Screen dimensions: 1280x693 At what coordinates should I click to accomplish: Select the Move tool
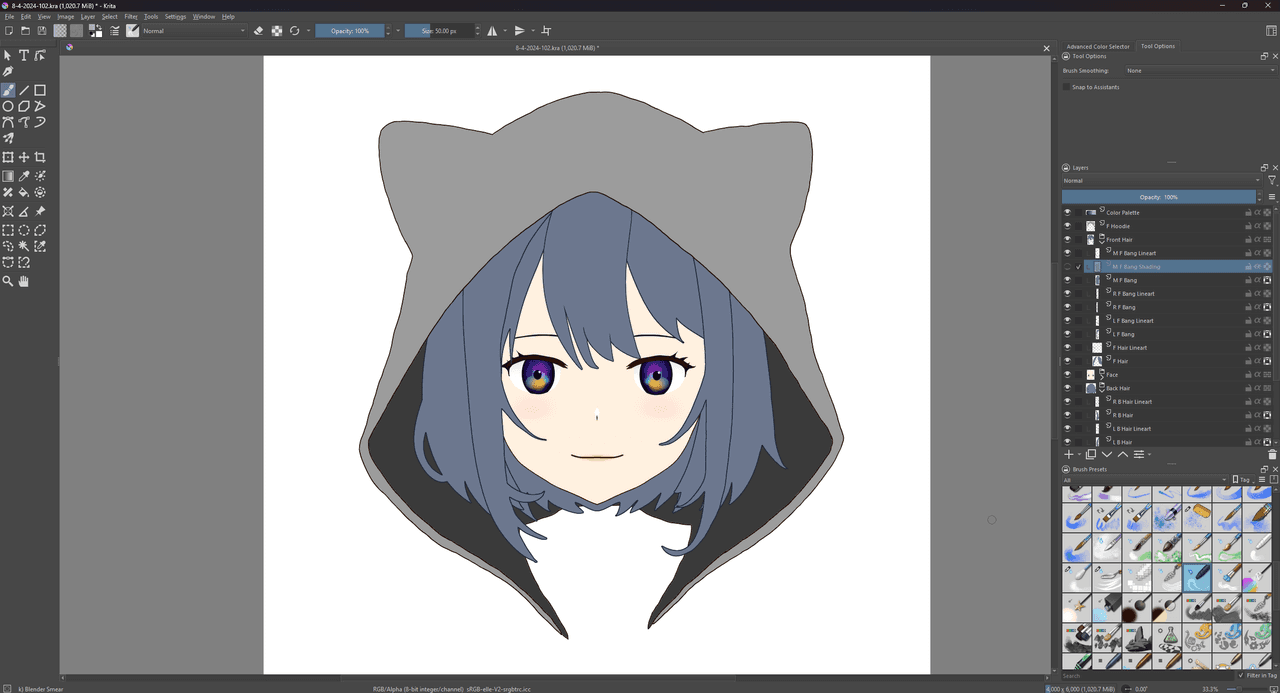point(24,157)
